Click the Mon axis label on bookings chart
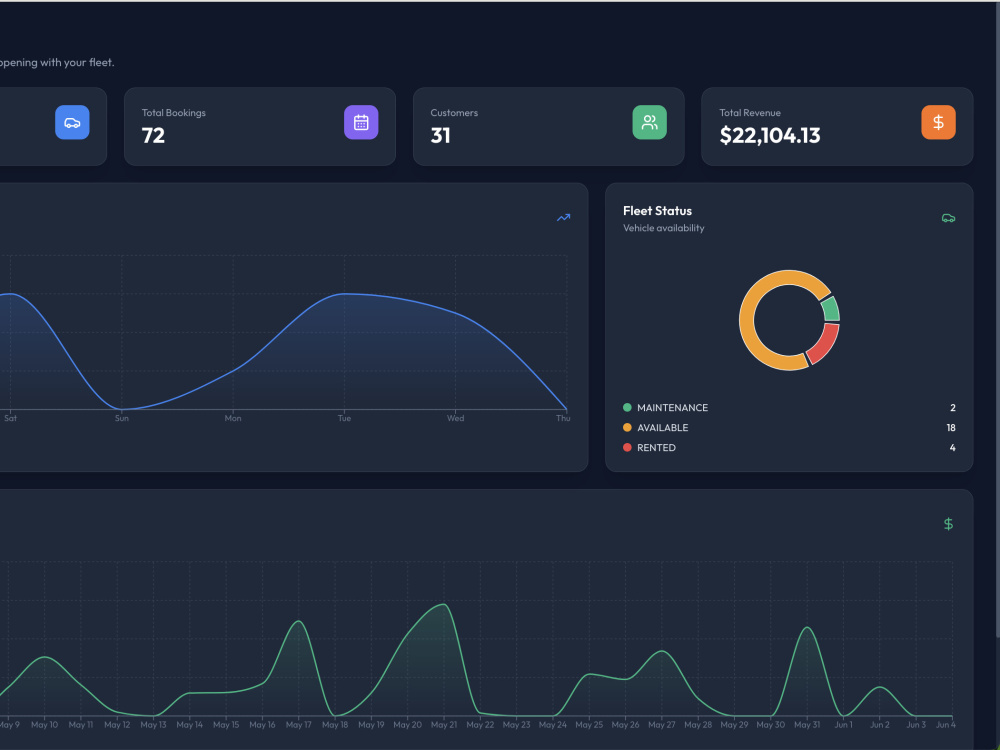 point(233,418)
